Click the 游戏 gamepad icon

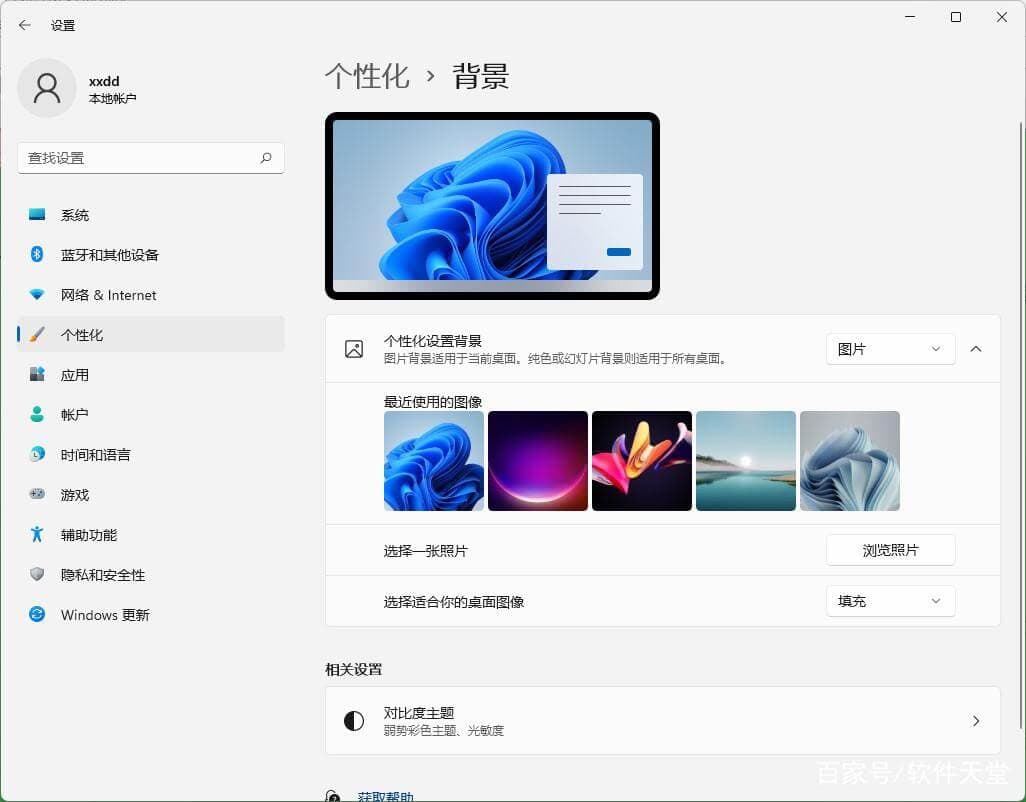tap(37, 494)
